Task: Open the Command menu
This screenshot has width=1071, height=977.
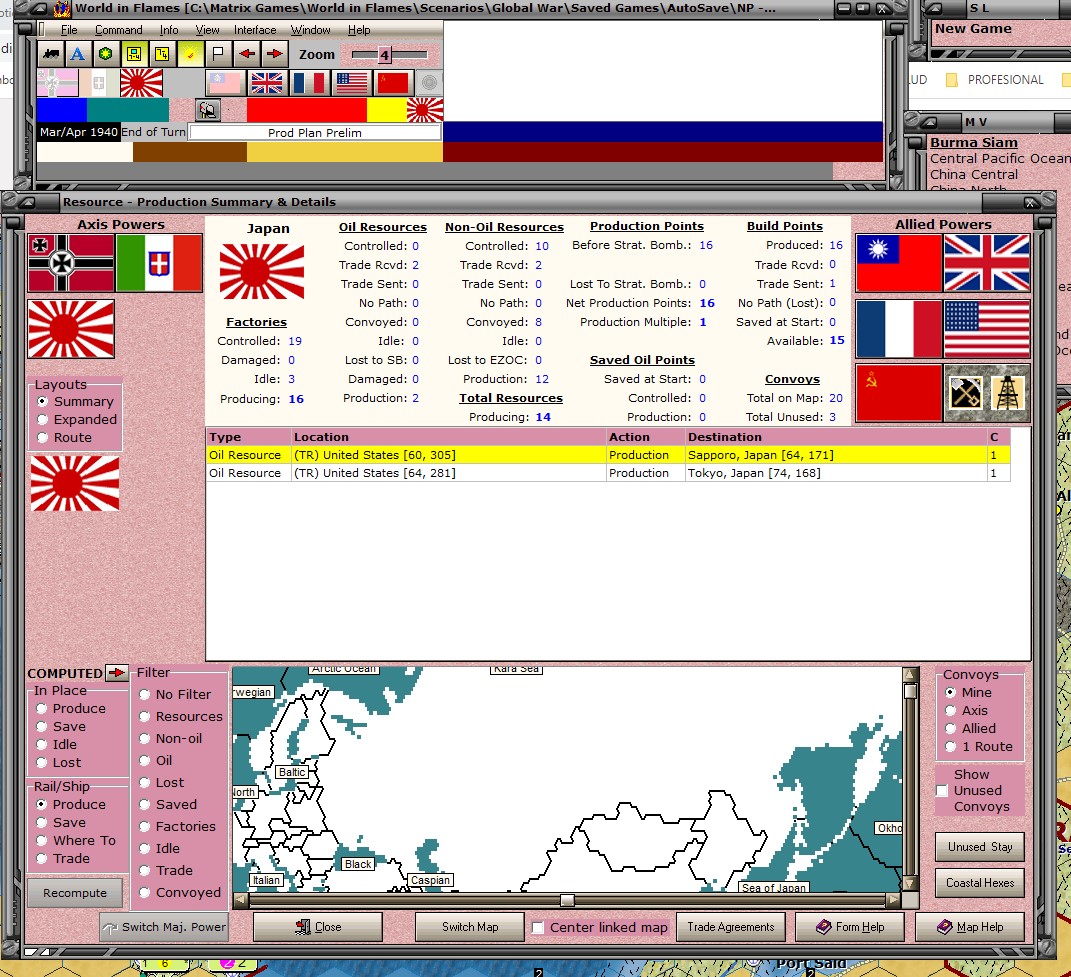Action: point(119,30)
